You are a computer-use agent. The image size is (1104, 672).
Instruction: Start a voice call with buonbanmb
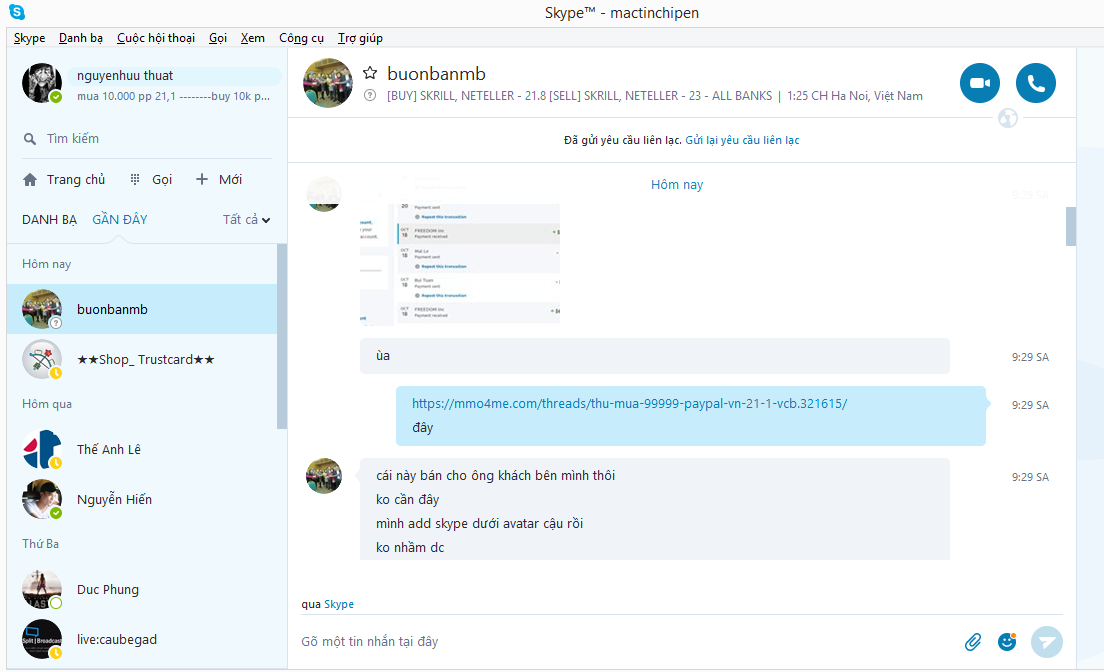[x=1036, y=83]
